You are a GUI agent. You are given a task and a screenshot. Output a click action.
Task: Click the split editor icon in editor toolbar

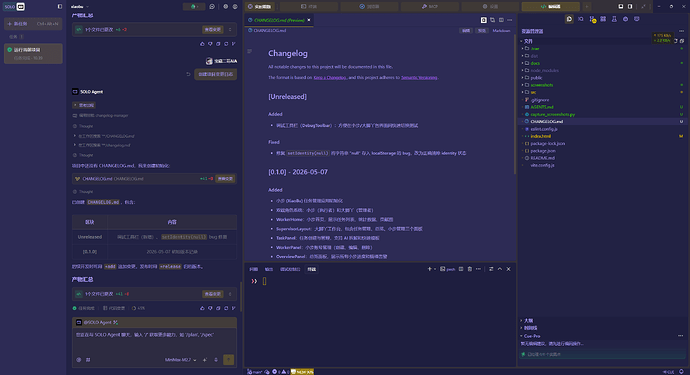(x=501, y=20)
